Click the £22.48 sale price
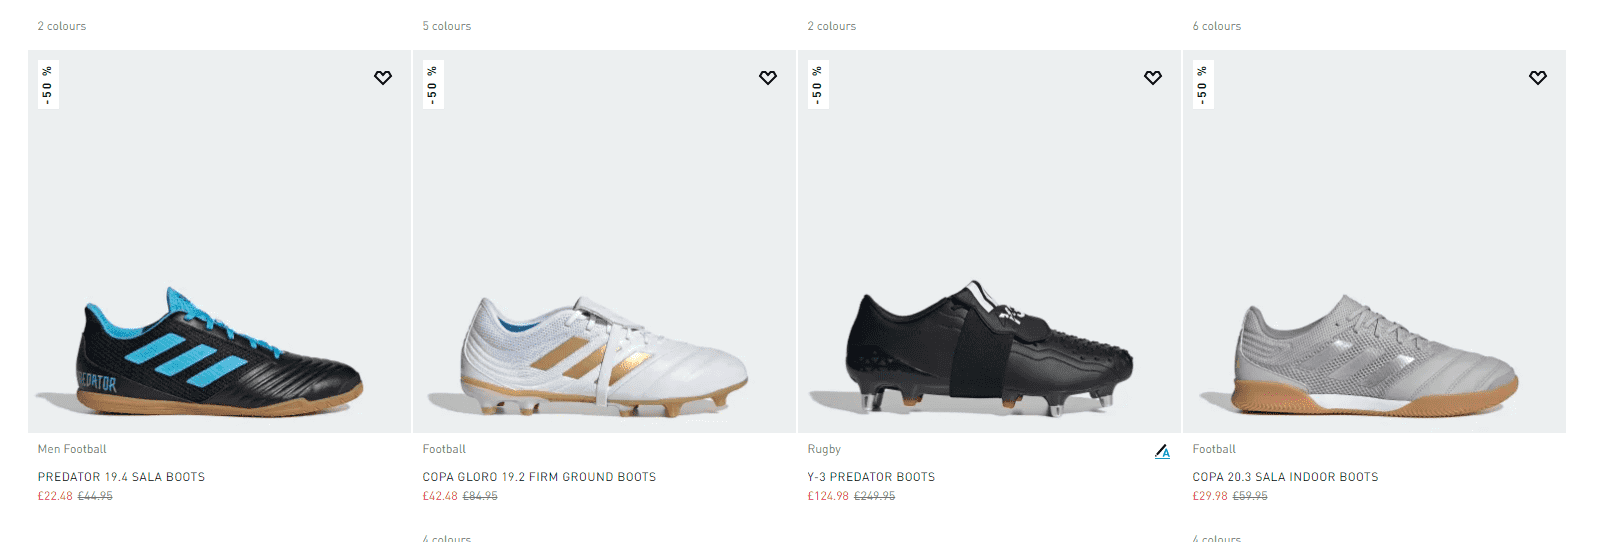The width and height of the screenshot is (1623, 542). click(x=55, y=496)
